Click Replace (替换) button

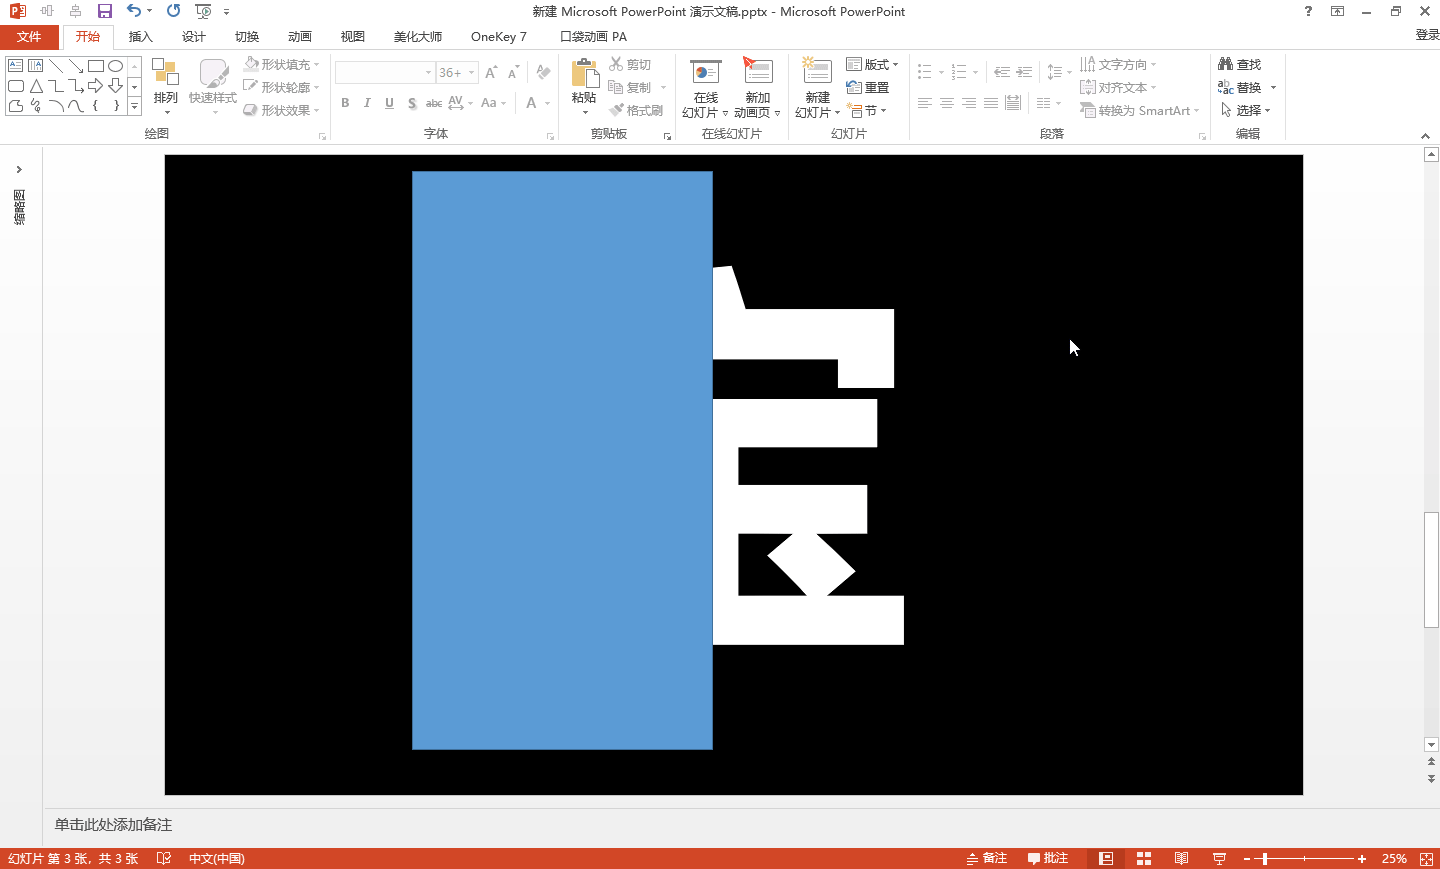tap(1240, 87)
